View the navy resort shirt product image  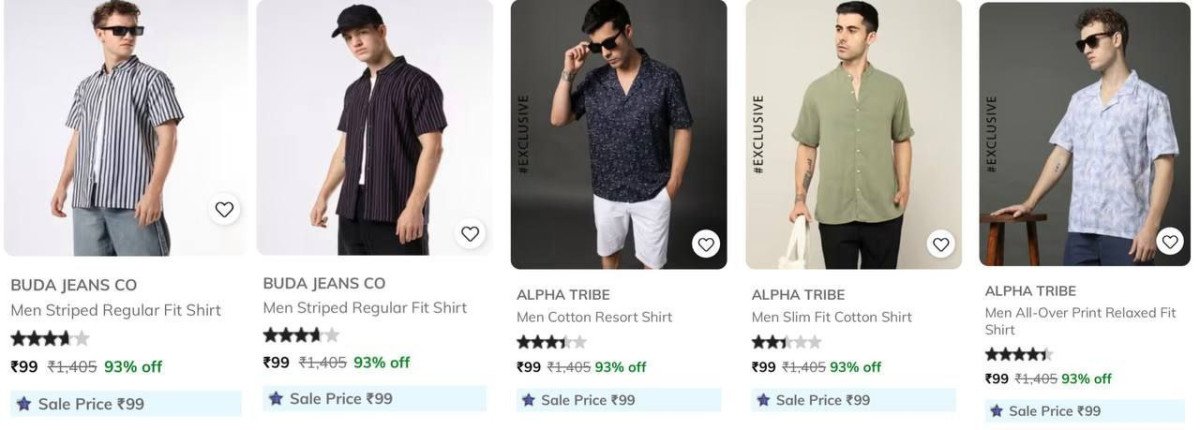pyautogui.click(x=619, y=130)
